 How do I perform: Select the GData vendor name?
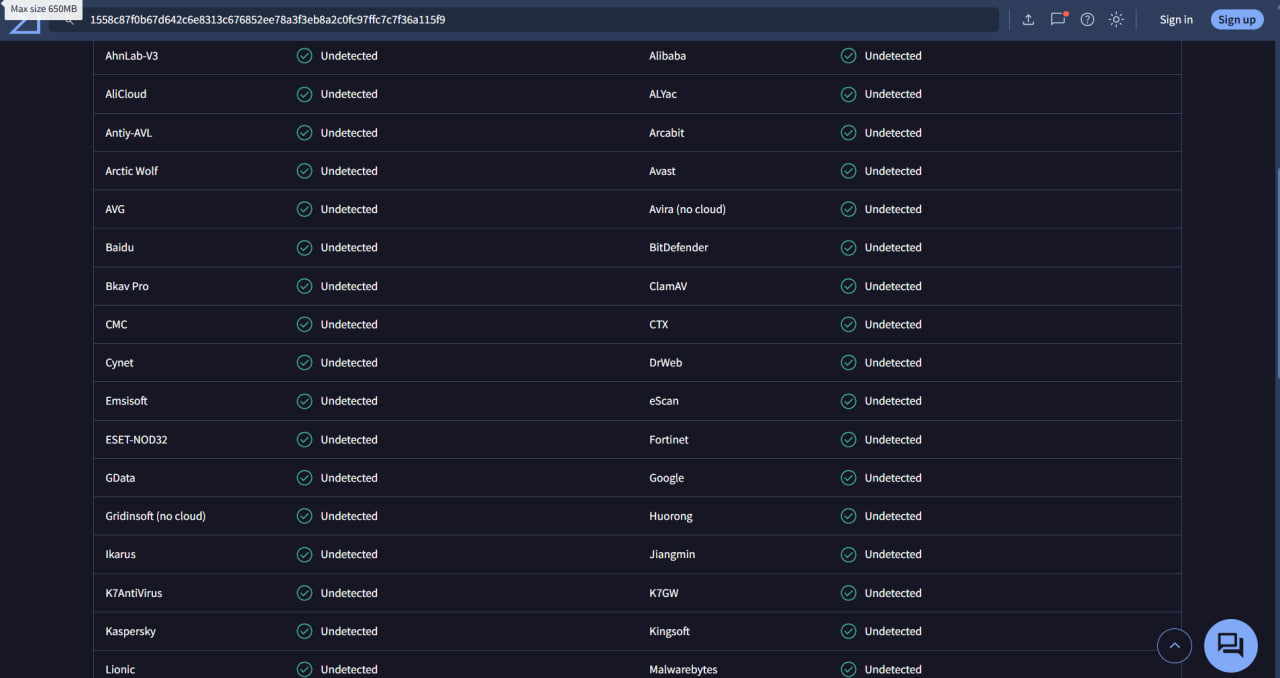[x=120, y=478]
